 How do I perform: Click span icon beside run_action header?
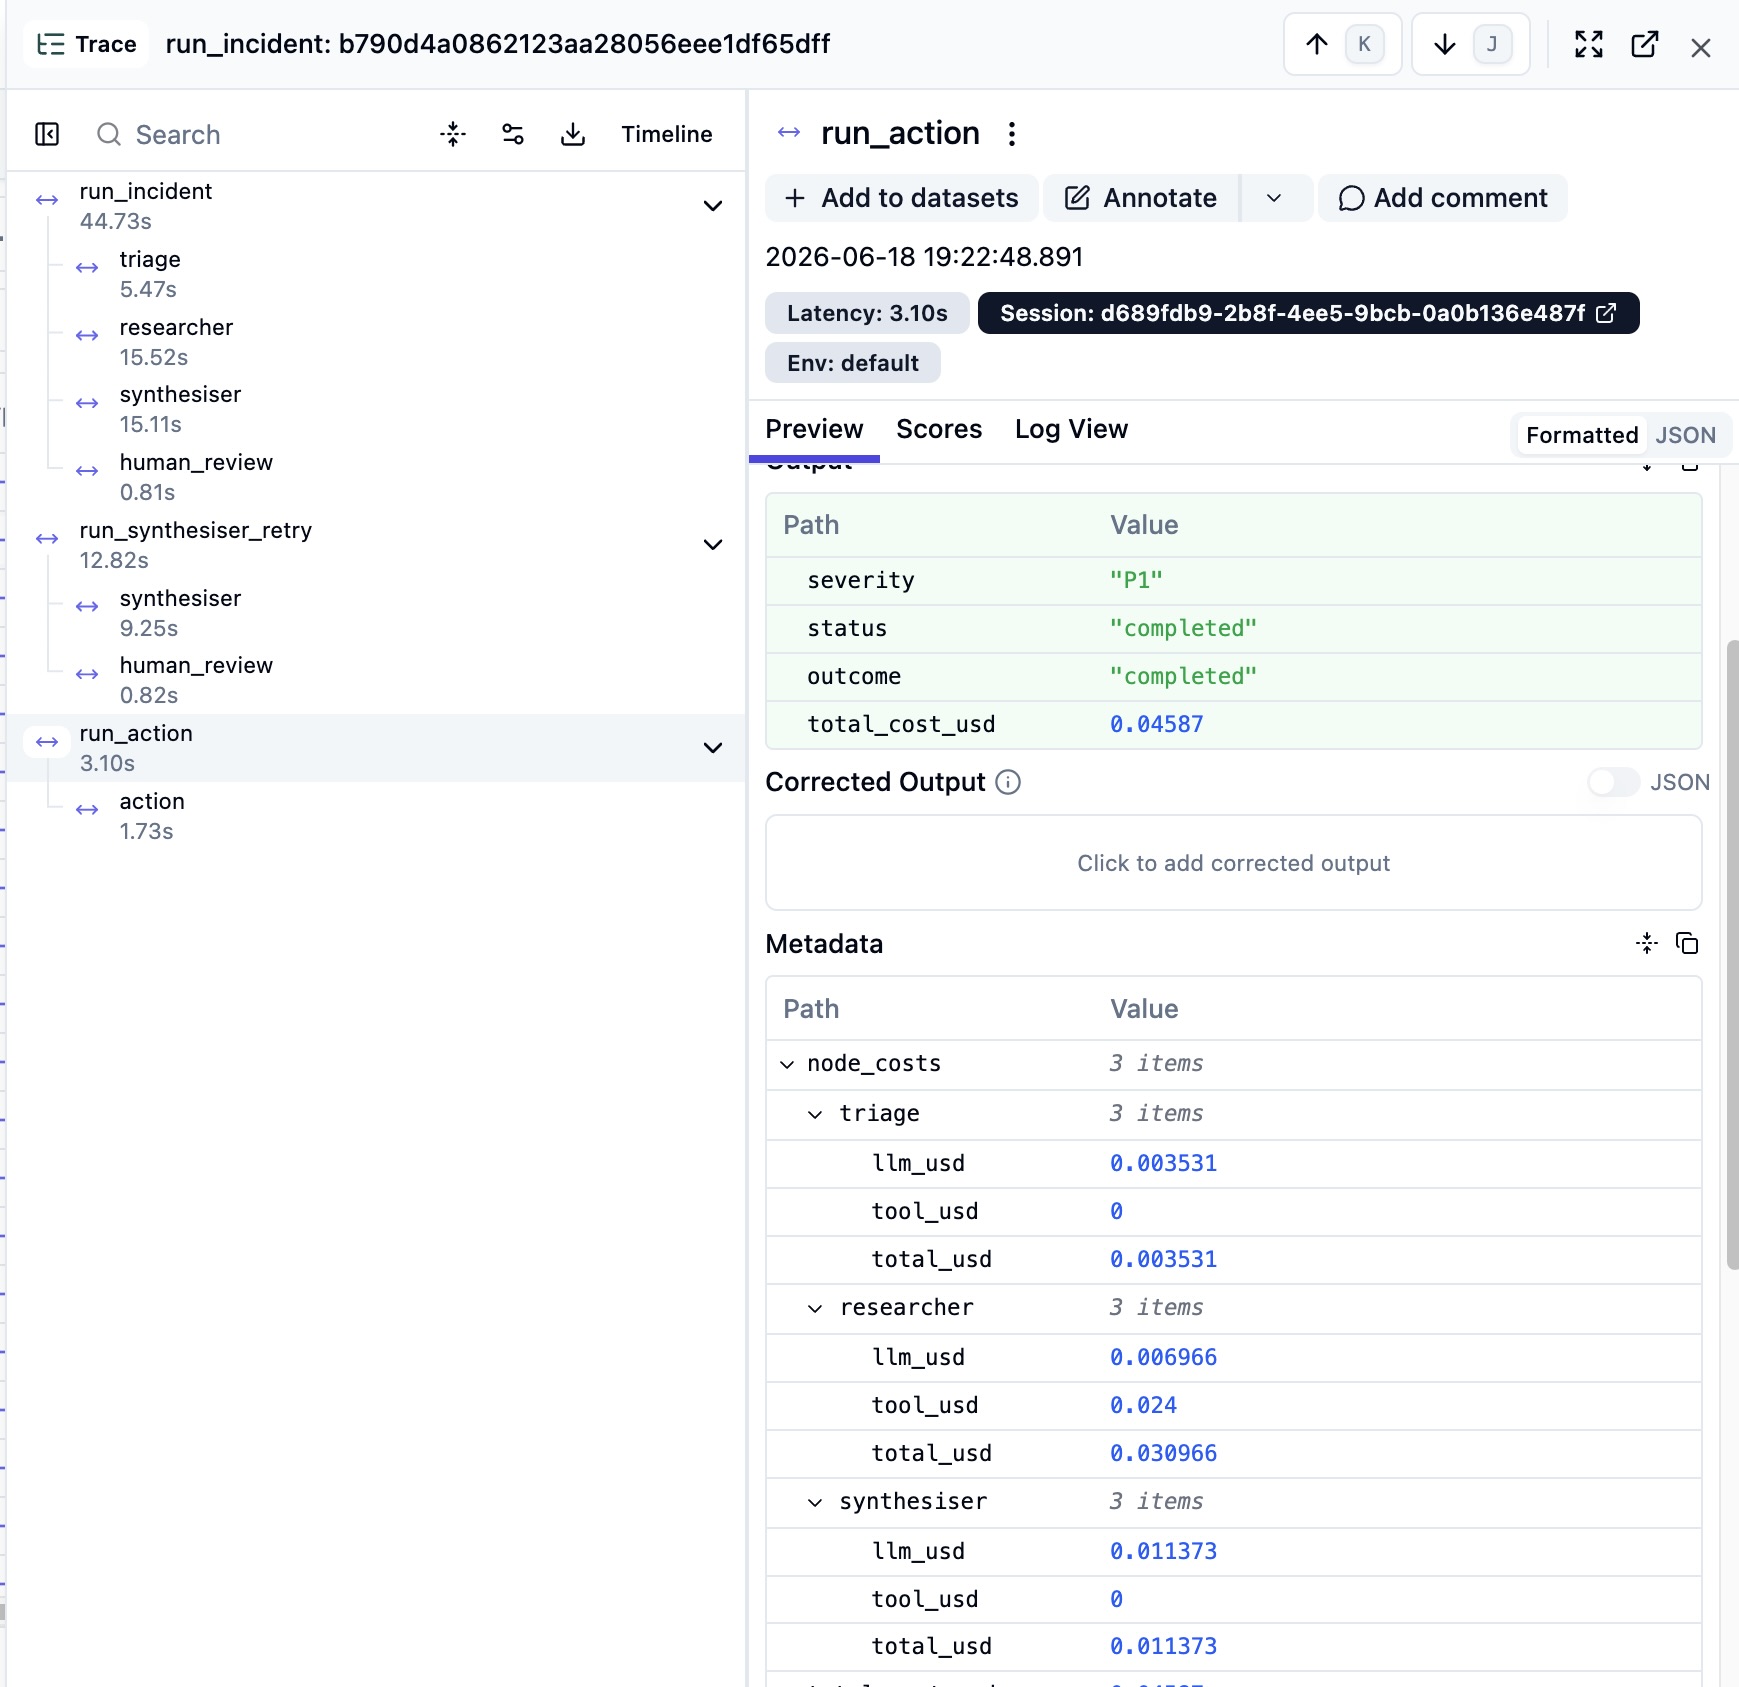pyautogui.click(x=789, y=132)
